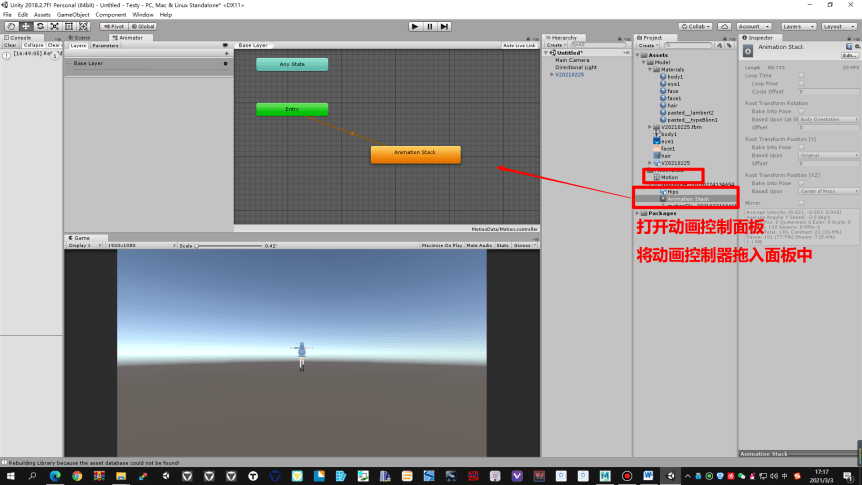This screenshot has width=862, height=485.
Task: Click the Step forward button
Action: [x=444, y=26]
